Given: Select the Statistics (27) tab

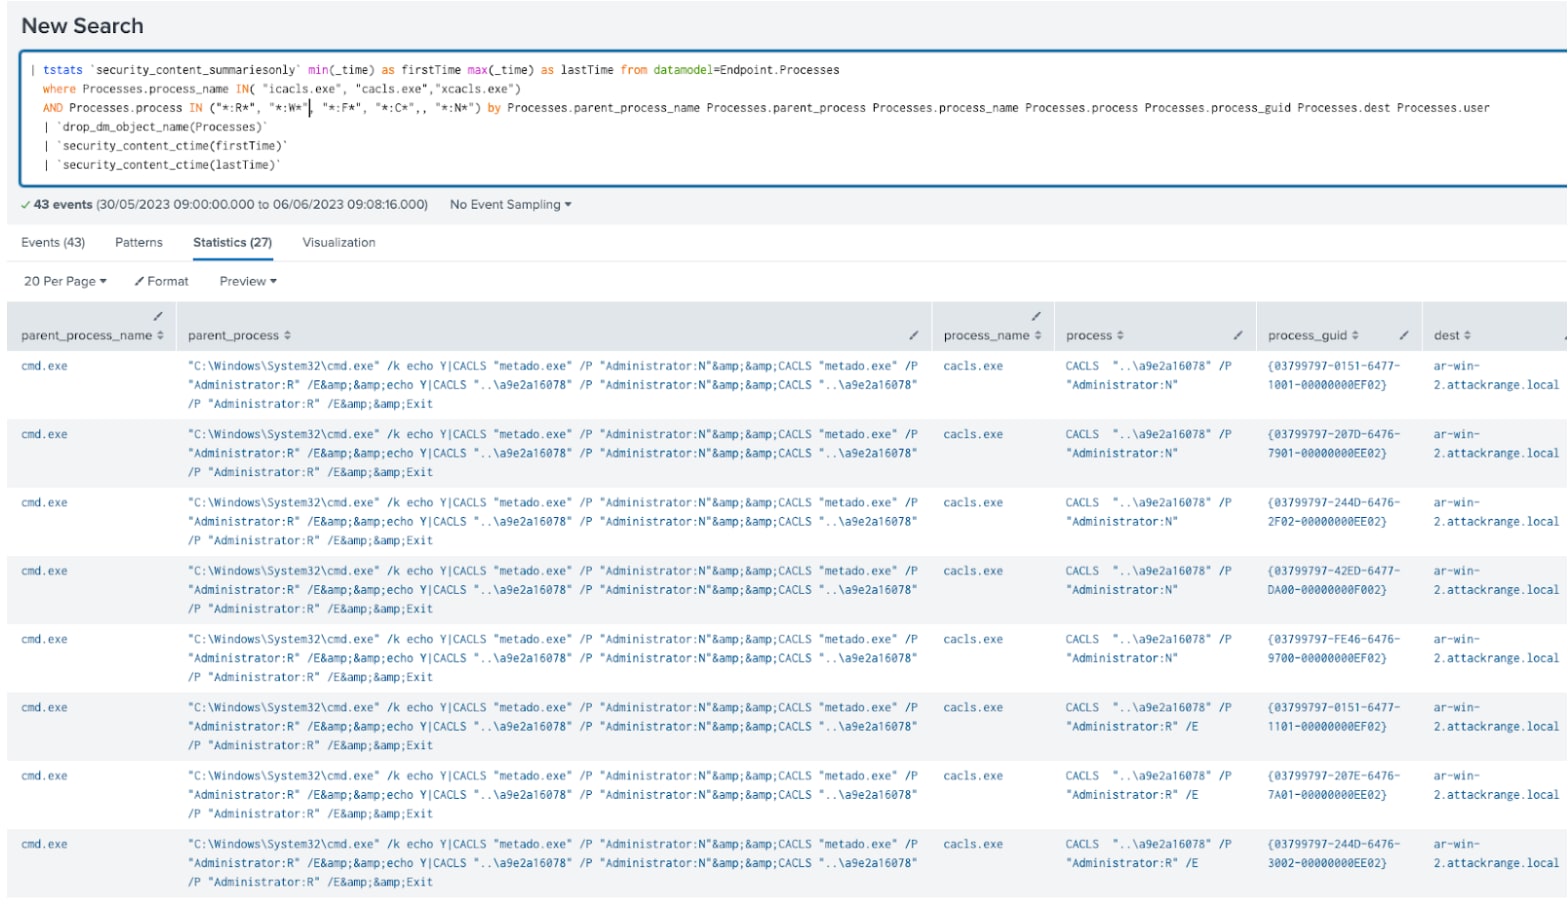Looking at the screenshot, I should (232, 242).
